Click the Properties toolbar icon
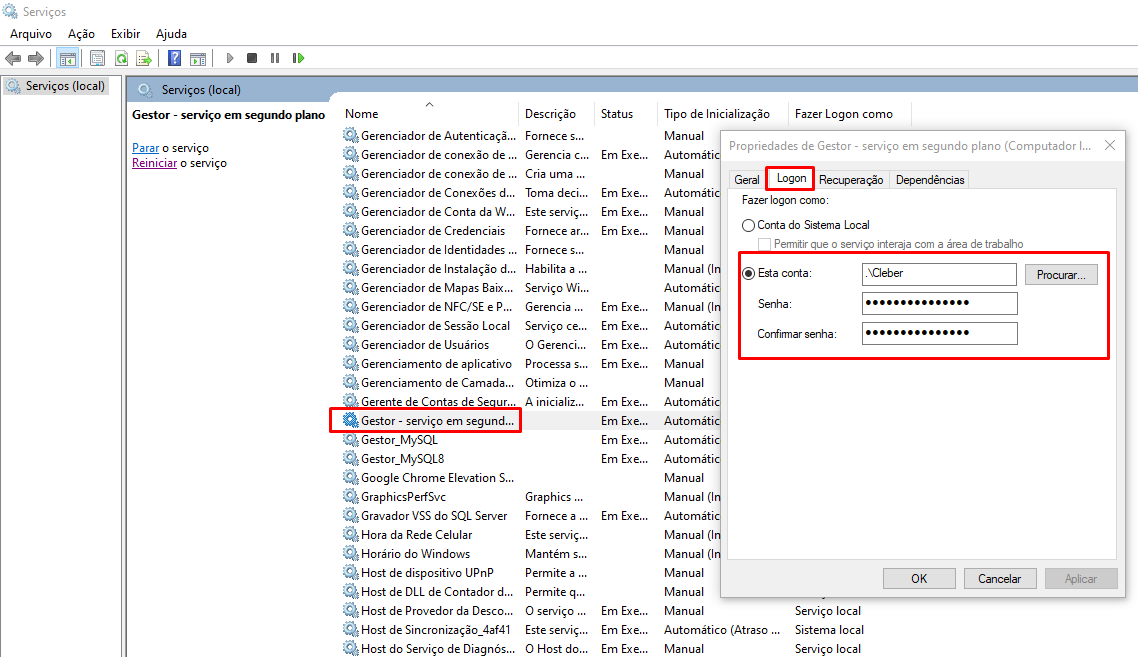The image size is (1138, 657). pyautogui.click(x=97, y=58)
